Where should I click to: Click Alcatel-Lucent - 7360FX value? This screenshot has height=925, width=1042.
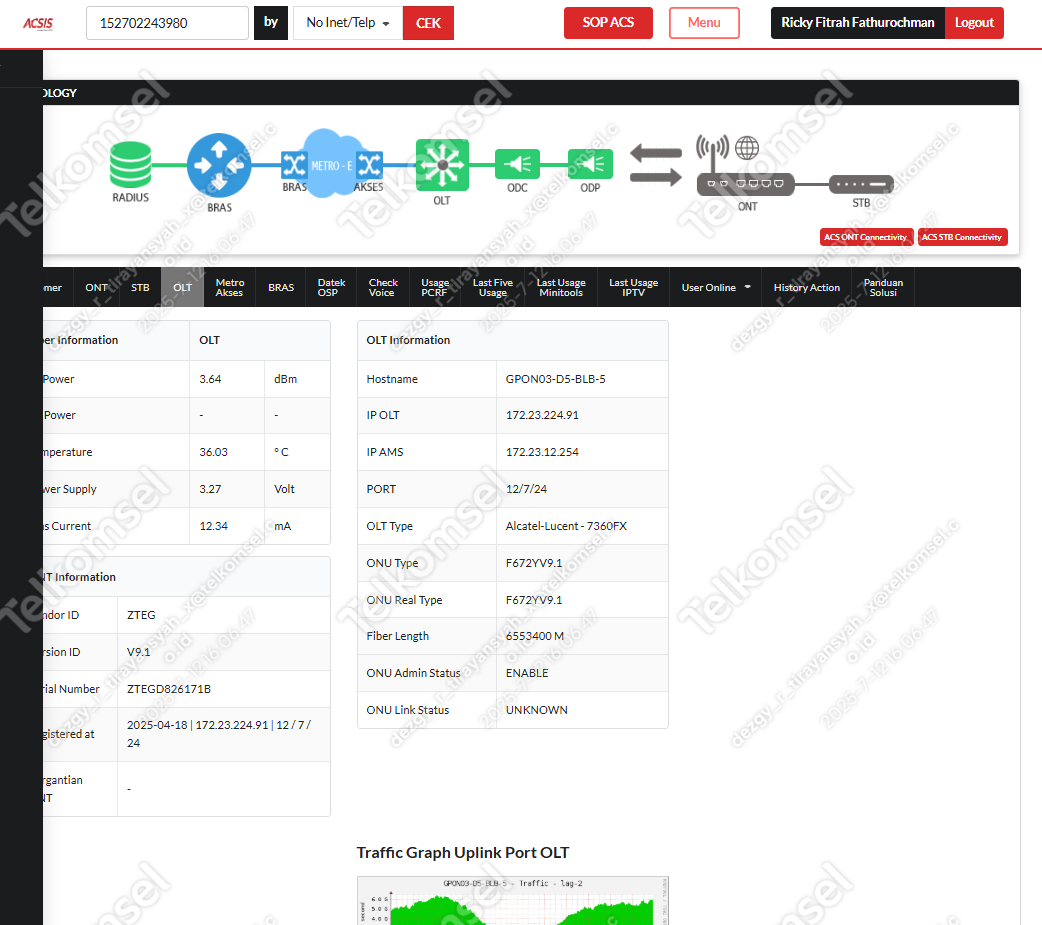coord(566,526)
